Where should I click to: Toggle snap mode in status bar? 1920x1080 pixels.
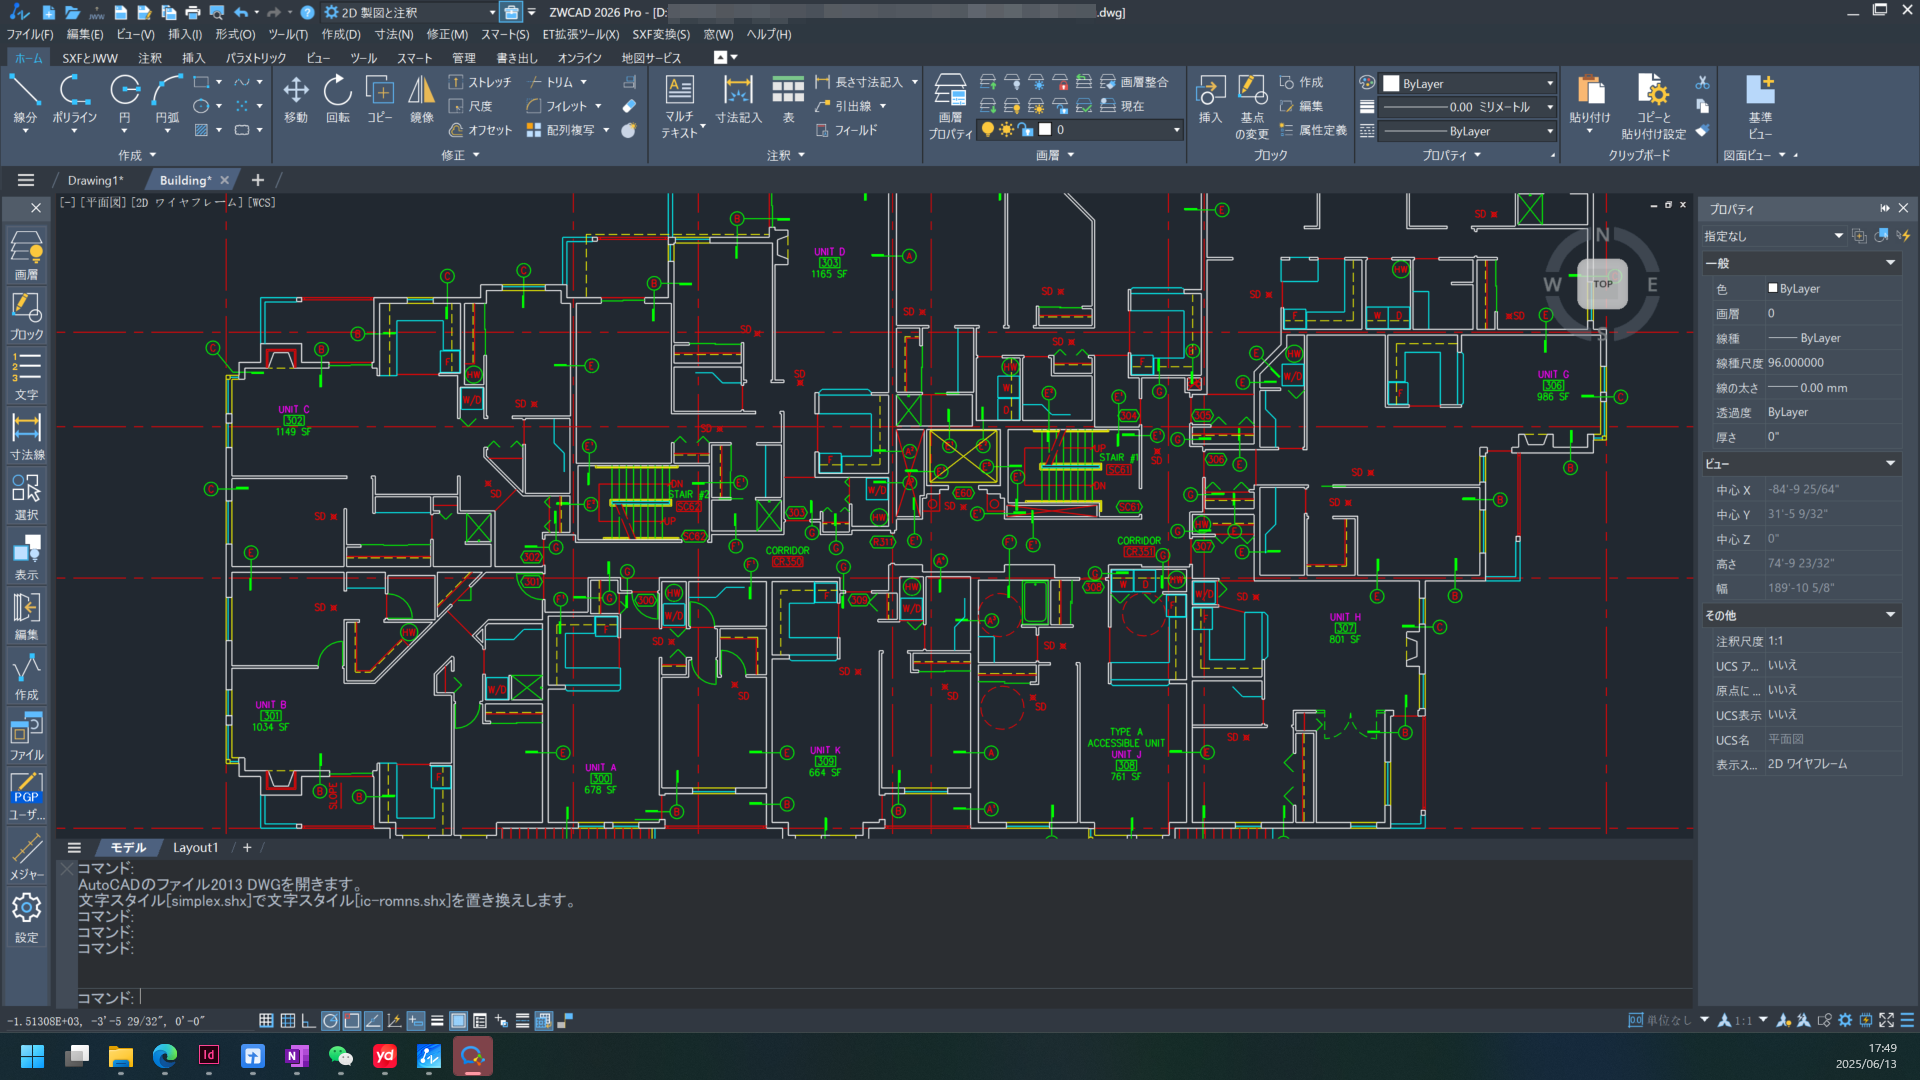point(266,1021)
